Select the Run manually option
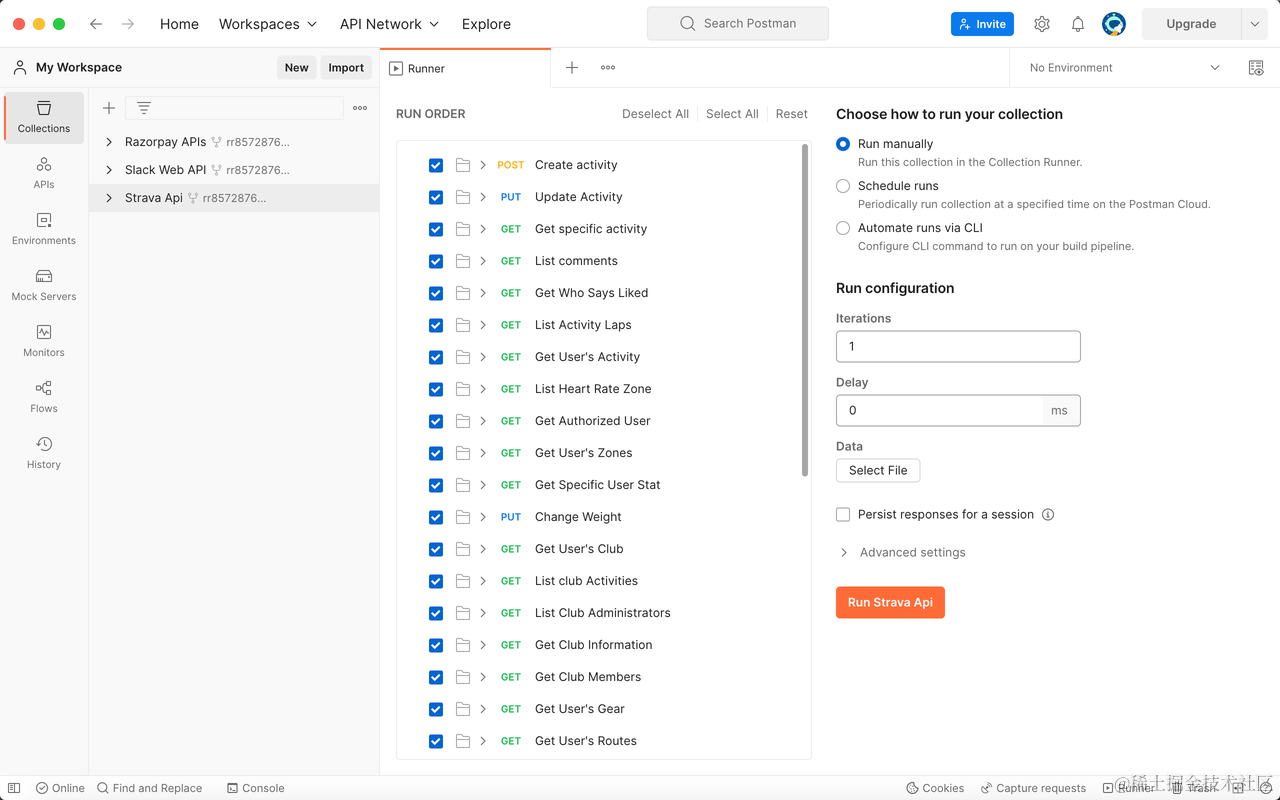The image size is (1280, 800). 843,144
